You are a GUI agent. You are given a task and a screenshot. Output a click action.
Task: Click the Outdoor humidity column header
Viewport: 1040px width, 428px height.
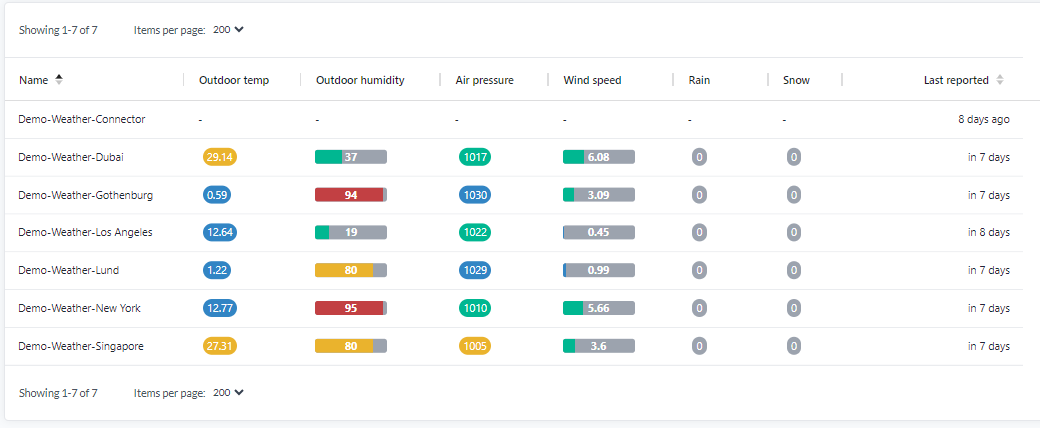click(360, 80)
